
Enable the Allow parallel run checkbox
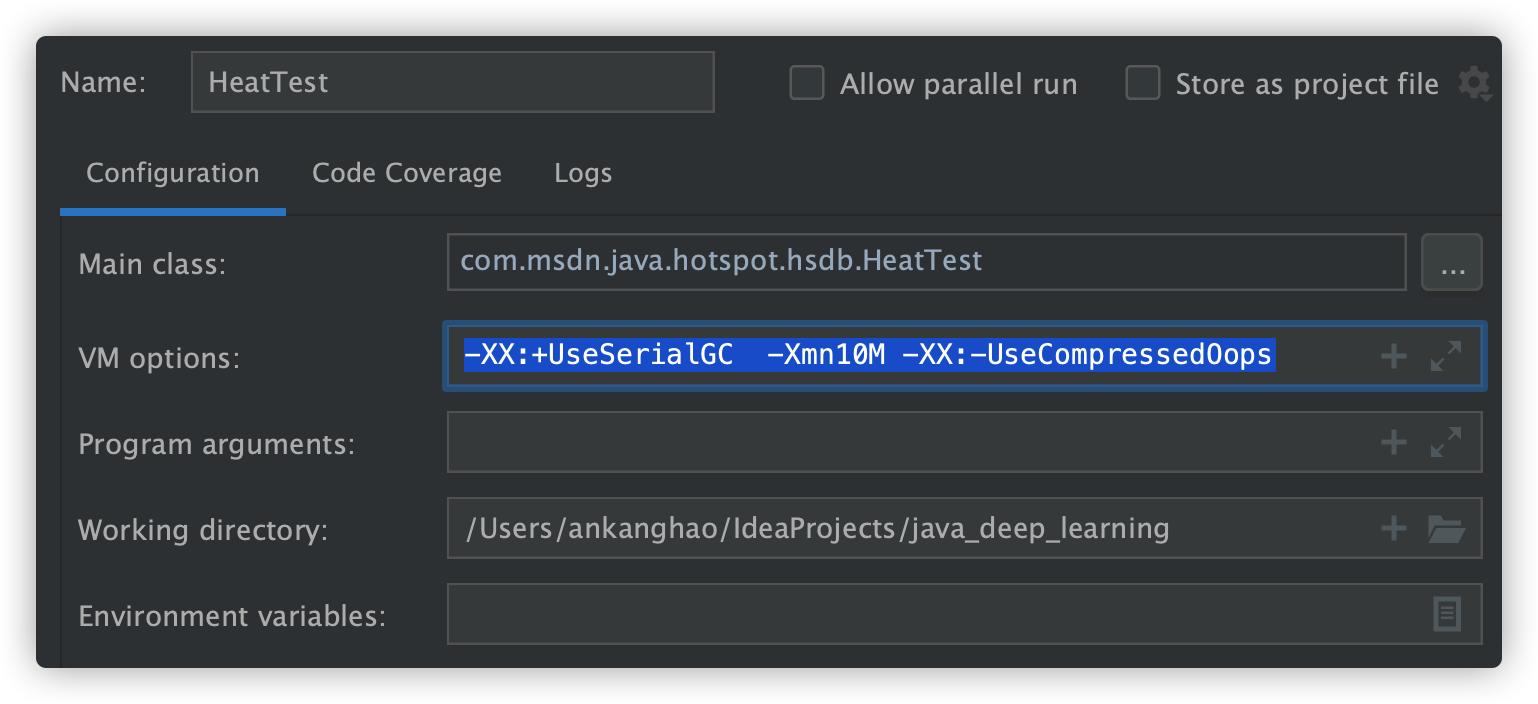coord(807,84)
